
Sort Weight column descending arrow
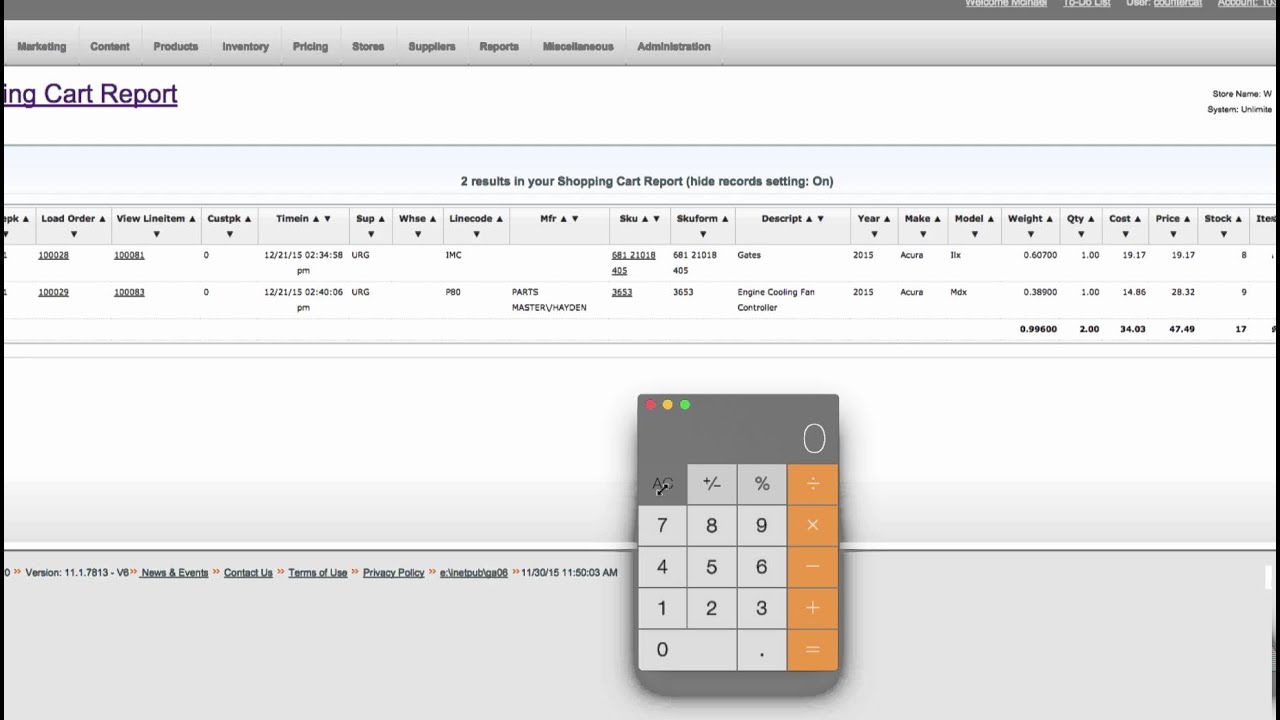(x=1031, y=234)
